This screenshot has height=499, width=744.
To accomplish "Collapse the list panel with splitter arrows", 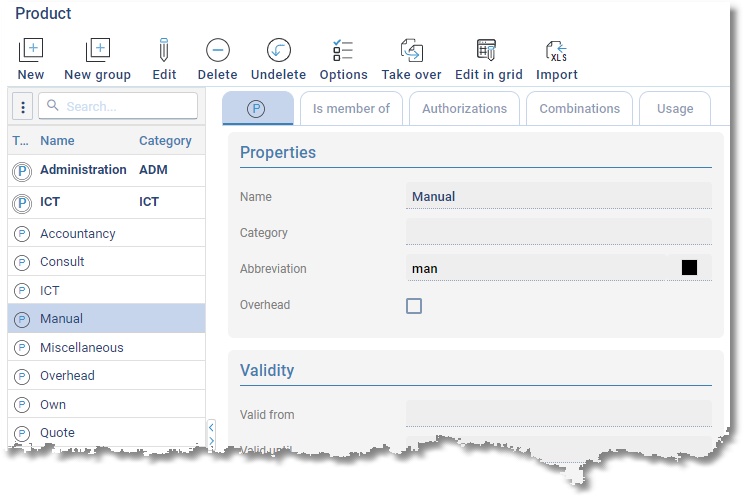I will click(211, 434).
